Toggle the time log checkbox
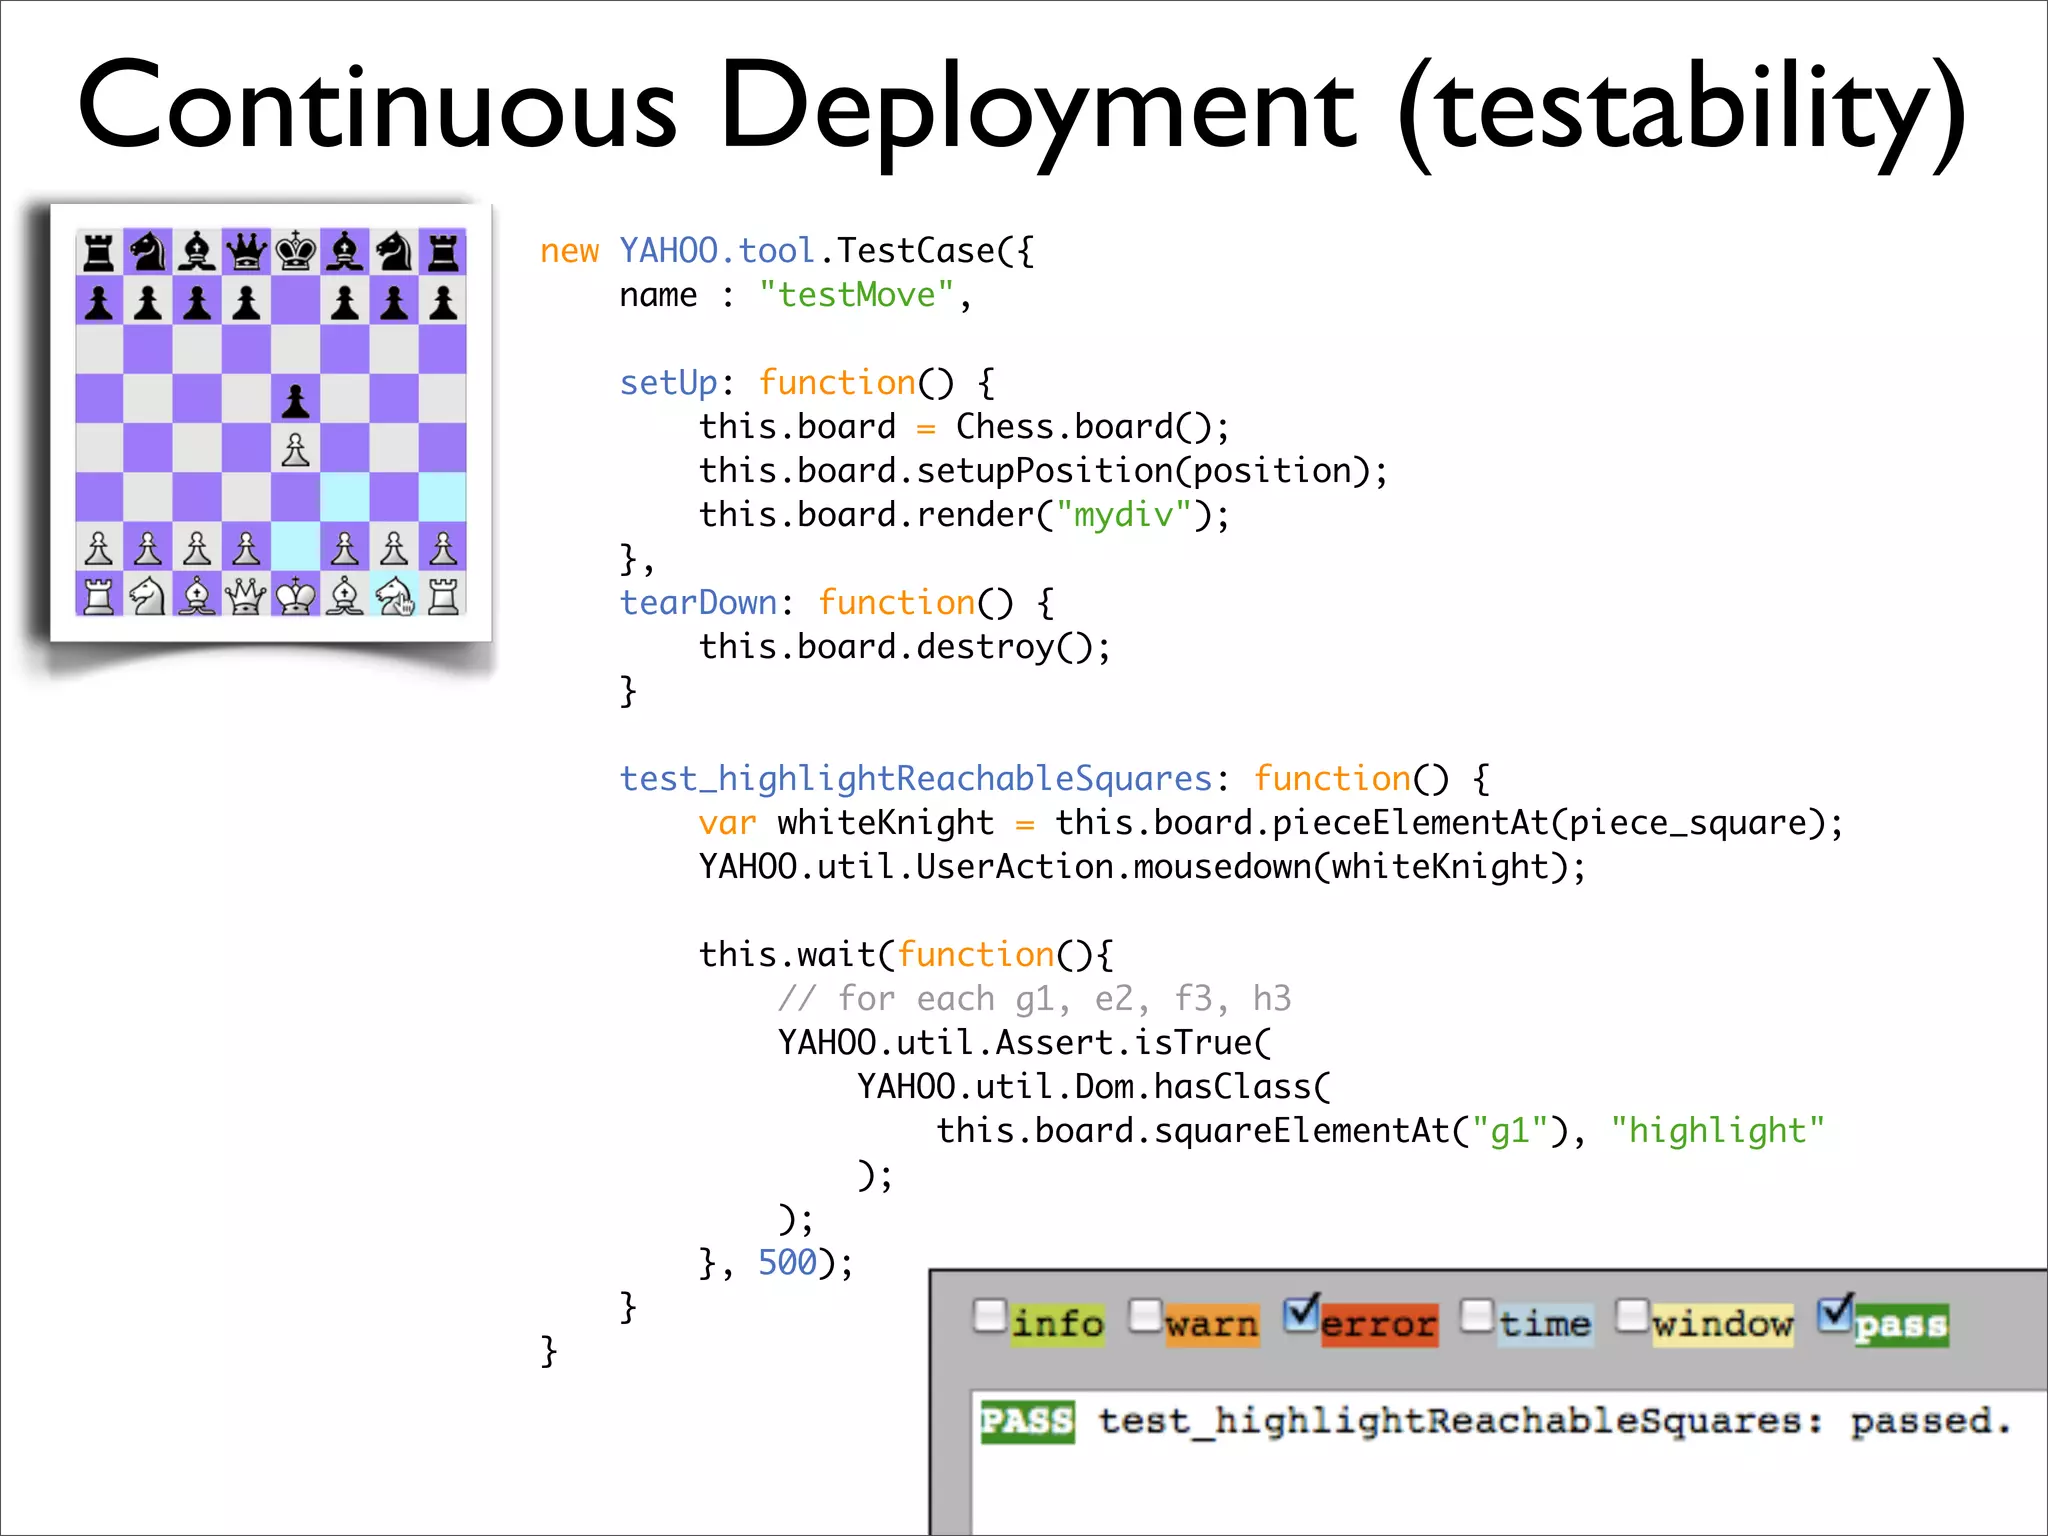This screenshot has width=2048, height=1536. 1477,1316
